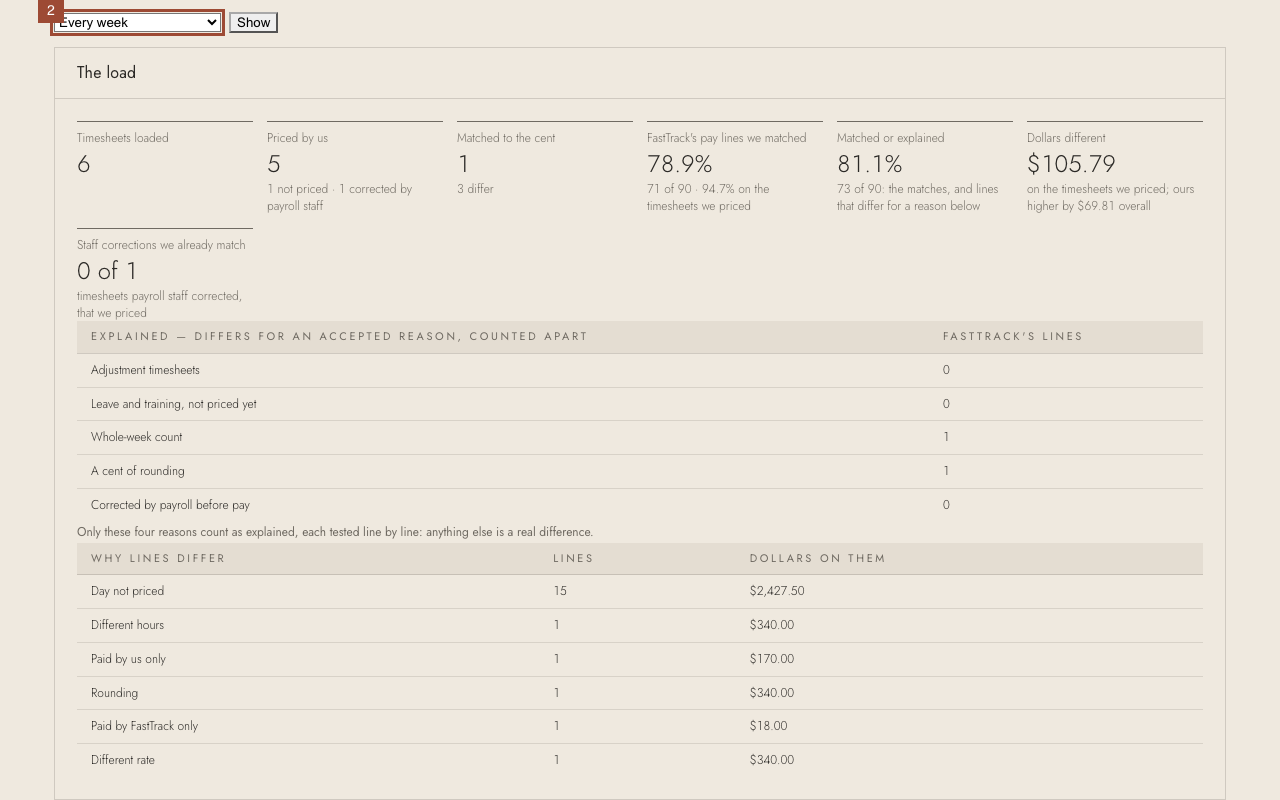Viewport: 1280px width, 800px height.
Task: Click the '15' lines count
Action: coord(560,591)
